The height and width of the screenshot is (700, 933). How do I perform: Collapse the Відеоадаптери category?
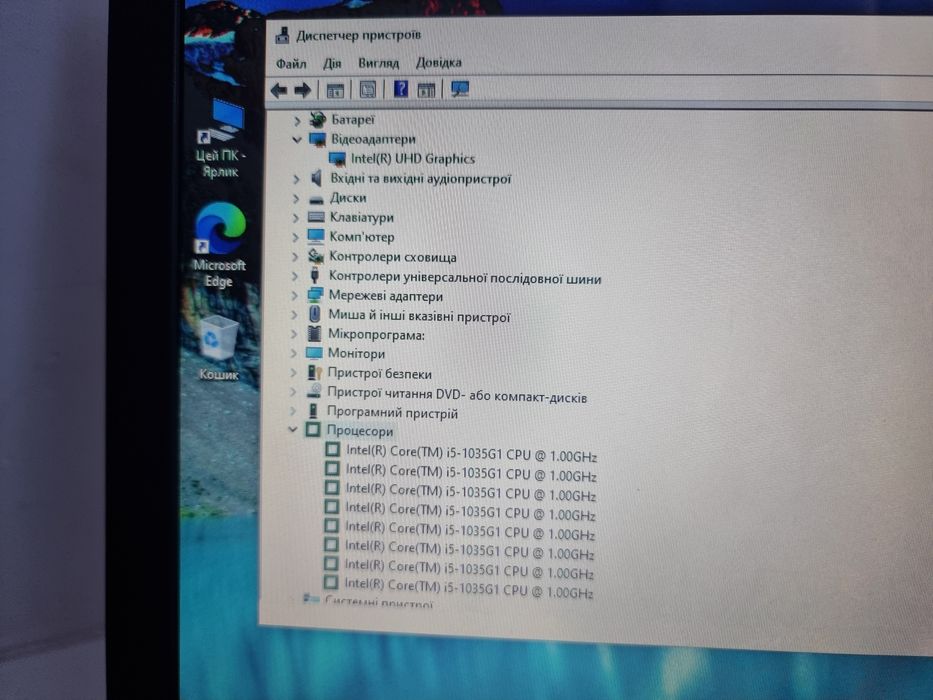coord(297,140)
